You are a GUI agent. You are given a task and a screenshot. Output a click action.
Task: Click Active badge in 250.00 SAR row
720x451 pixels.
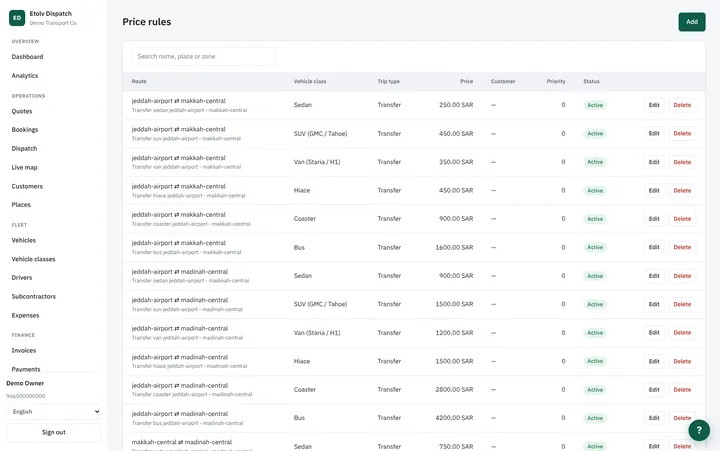(595, 105)
